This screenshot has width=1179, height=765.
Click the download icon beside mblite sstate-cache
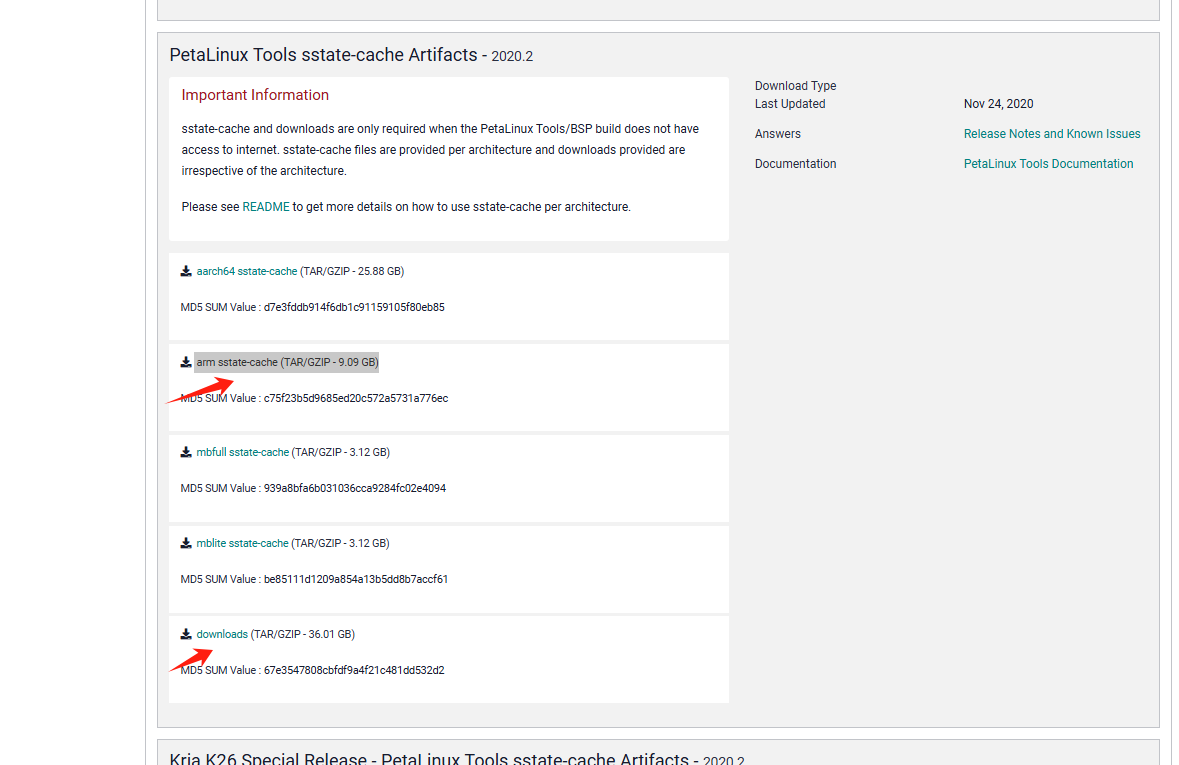pos(186,544)
